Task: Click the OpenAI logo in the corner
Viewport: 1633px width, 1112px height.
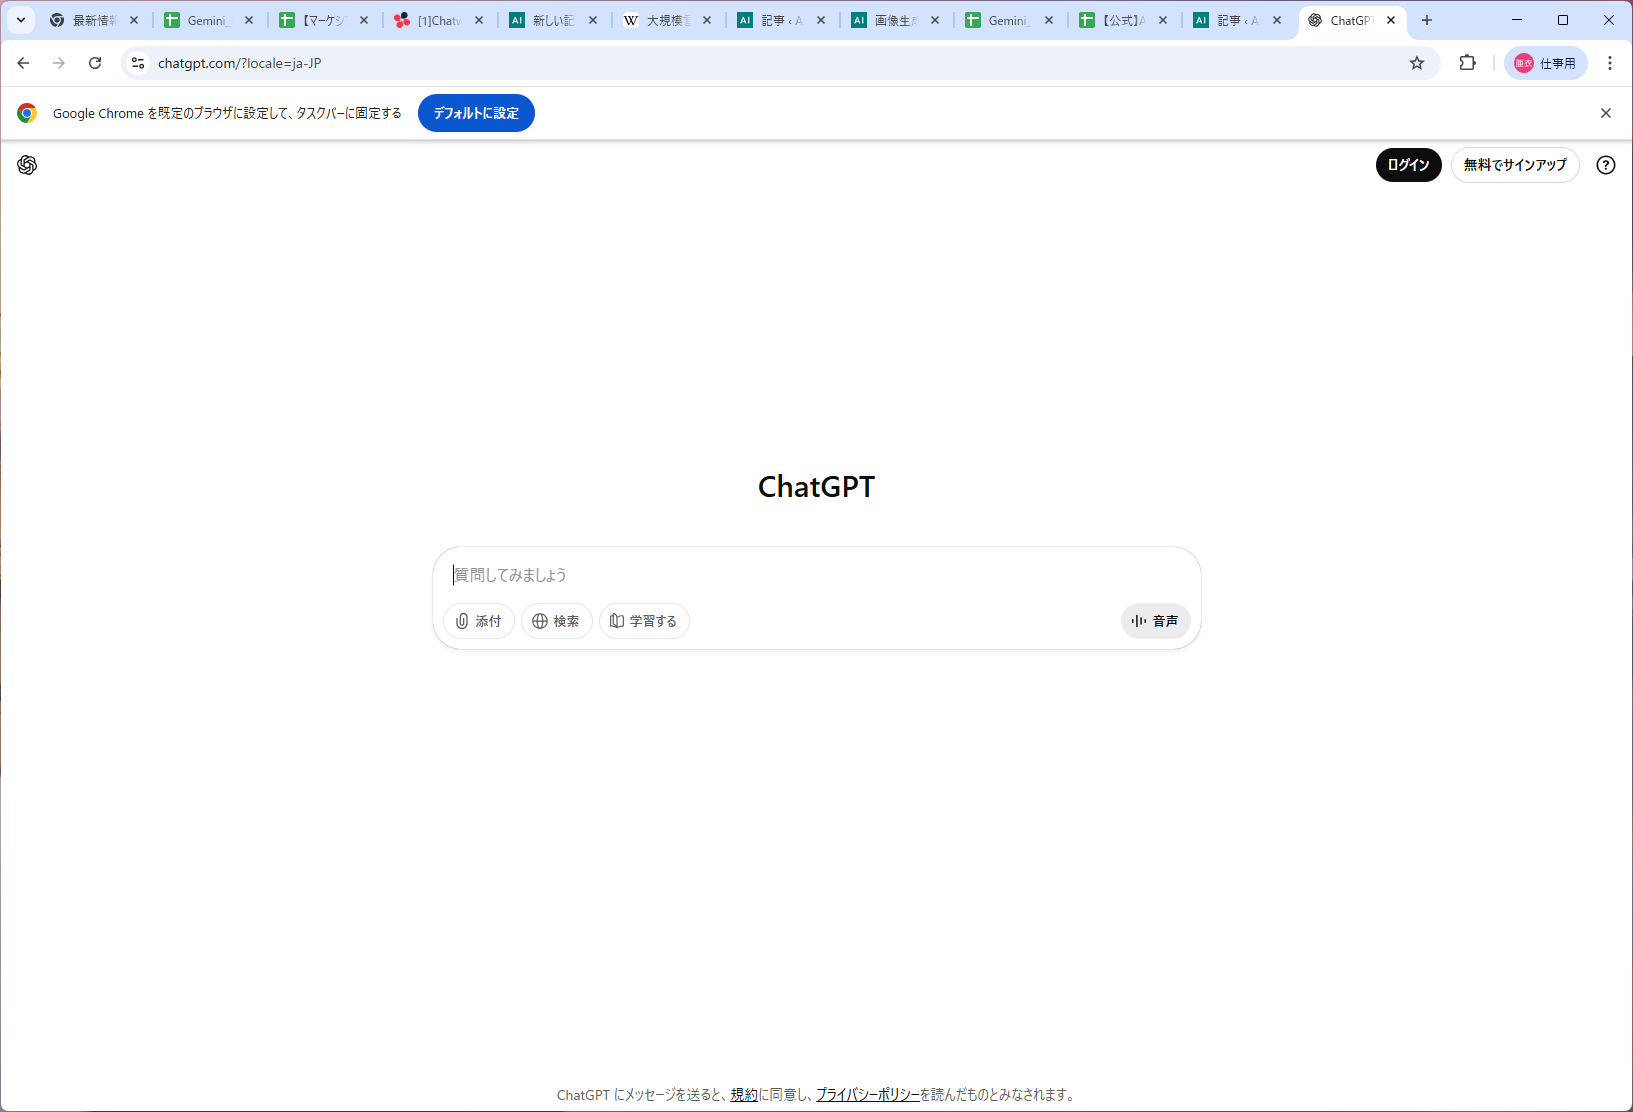Action: (27, 165)
